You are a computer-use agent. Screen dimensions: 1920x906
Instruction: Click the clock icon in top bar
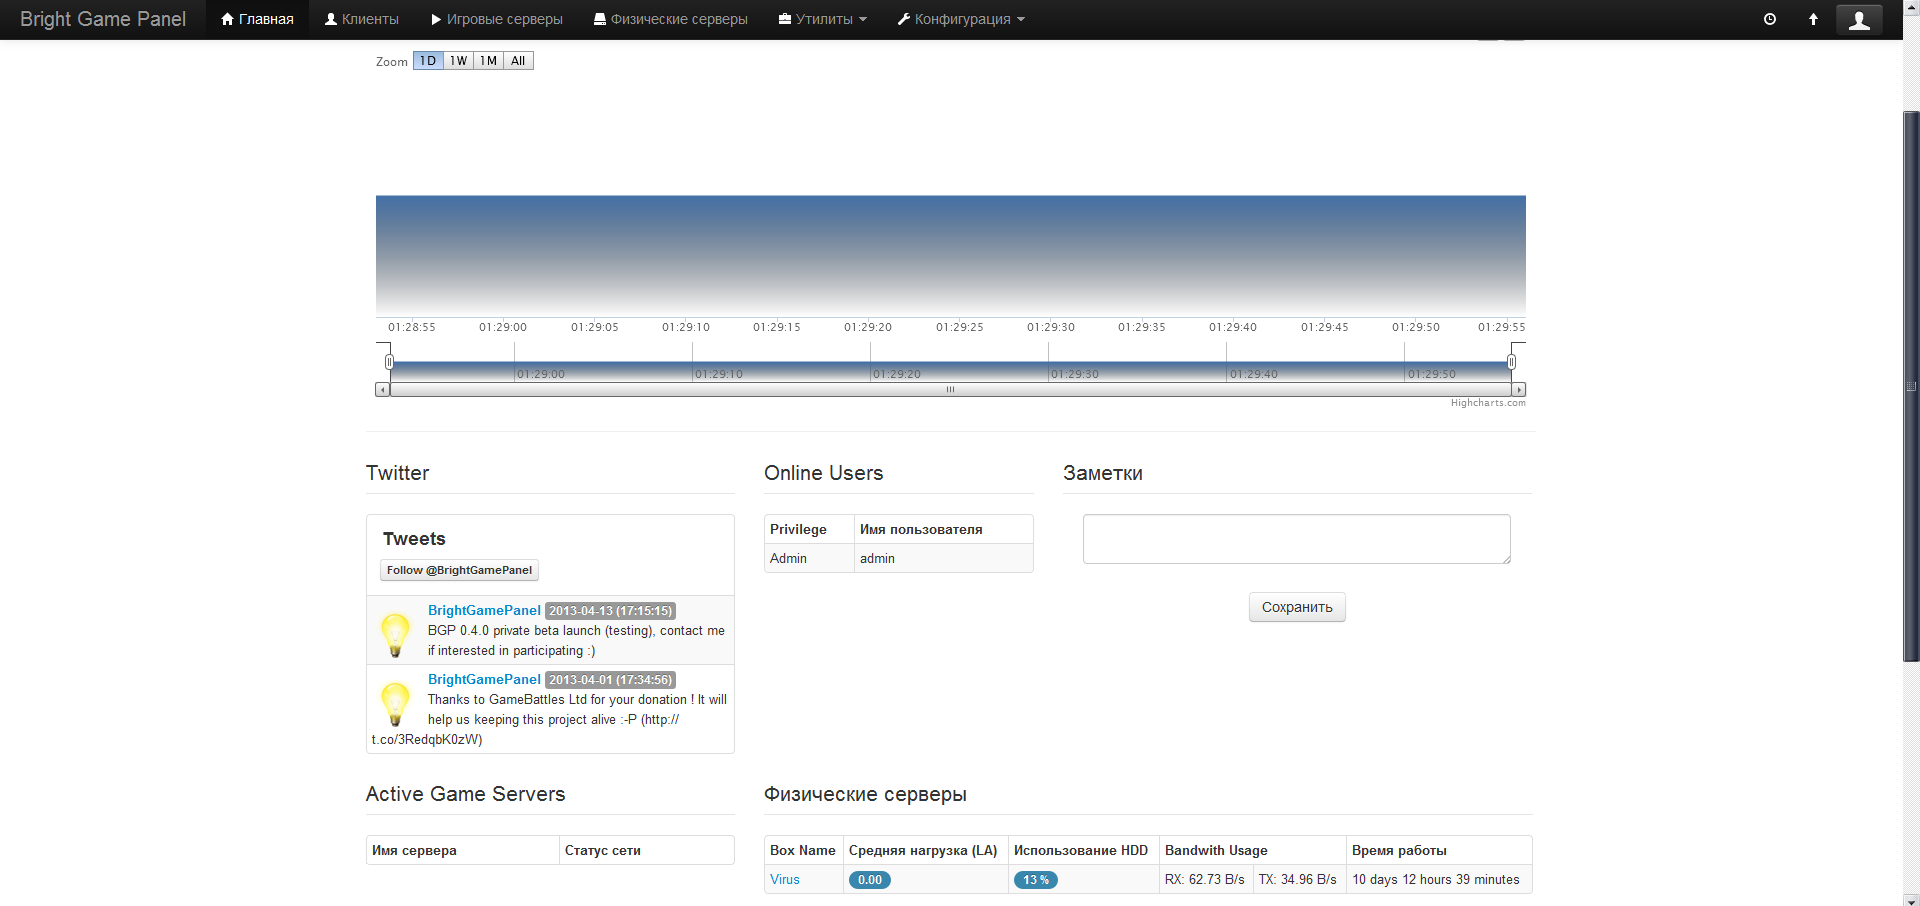pos(1769,19)
